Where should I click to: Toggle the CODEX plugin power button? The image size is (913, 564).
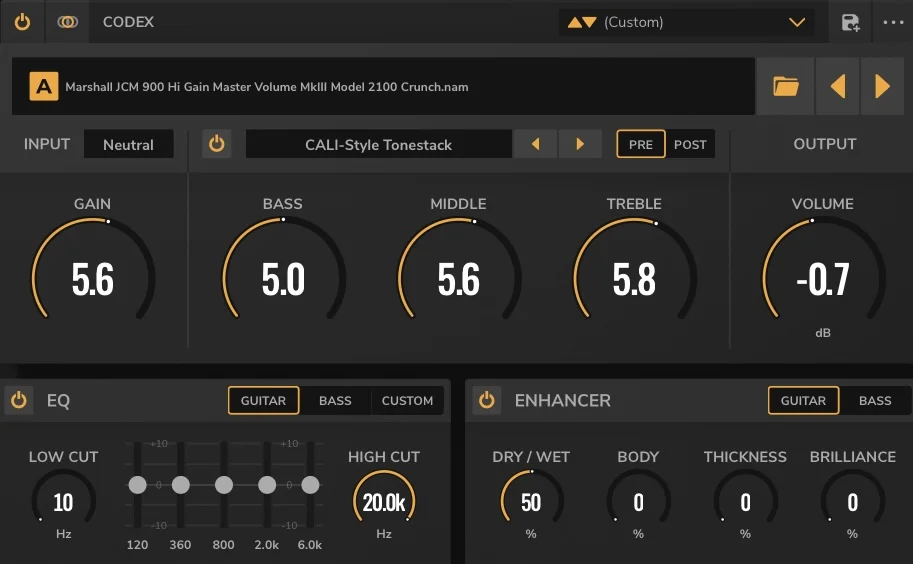click(x=22, y=22)
